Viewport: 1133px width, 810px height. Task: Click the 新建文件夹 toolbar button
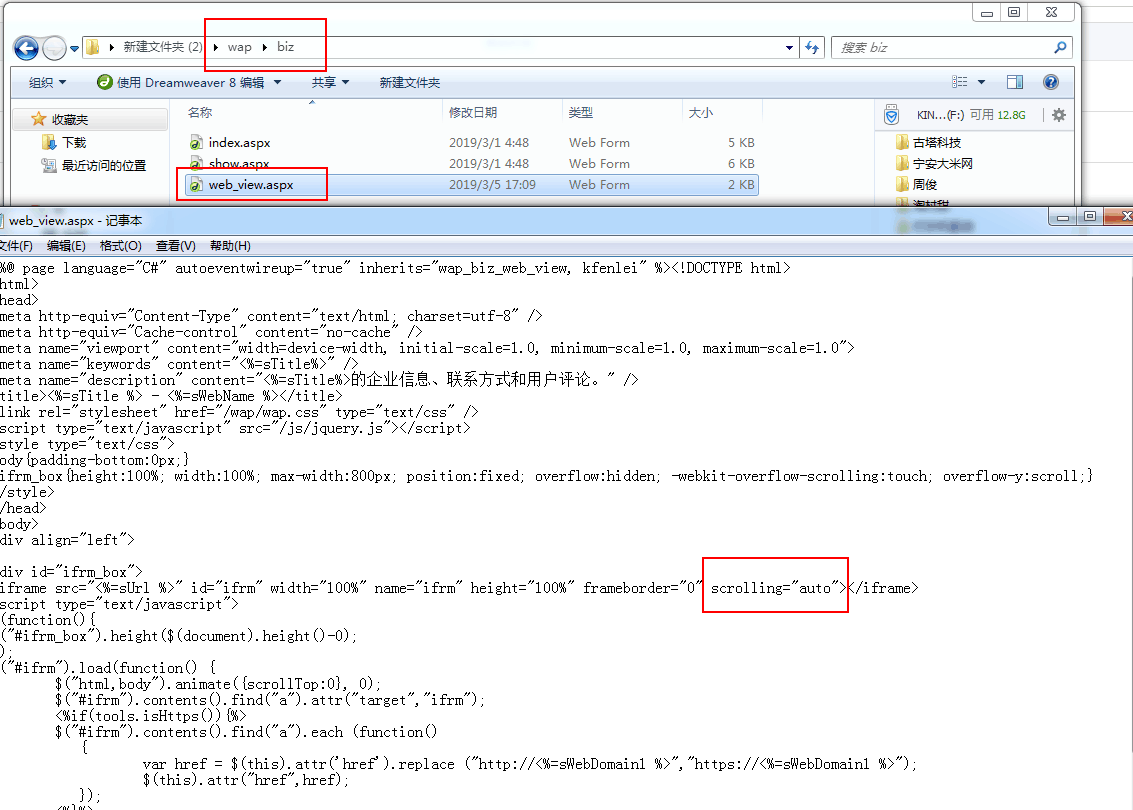point(409,82)
